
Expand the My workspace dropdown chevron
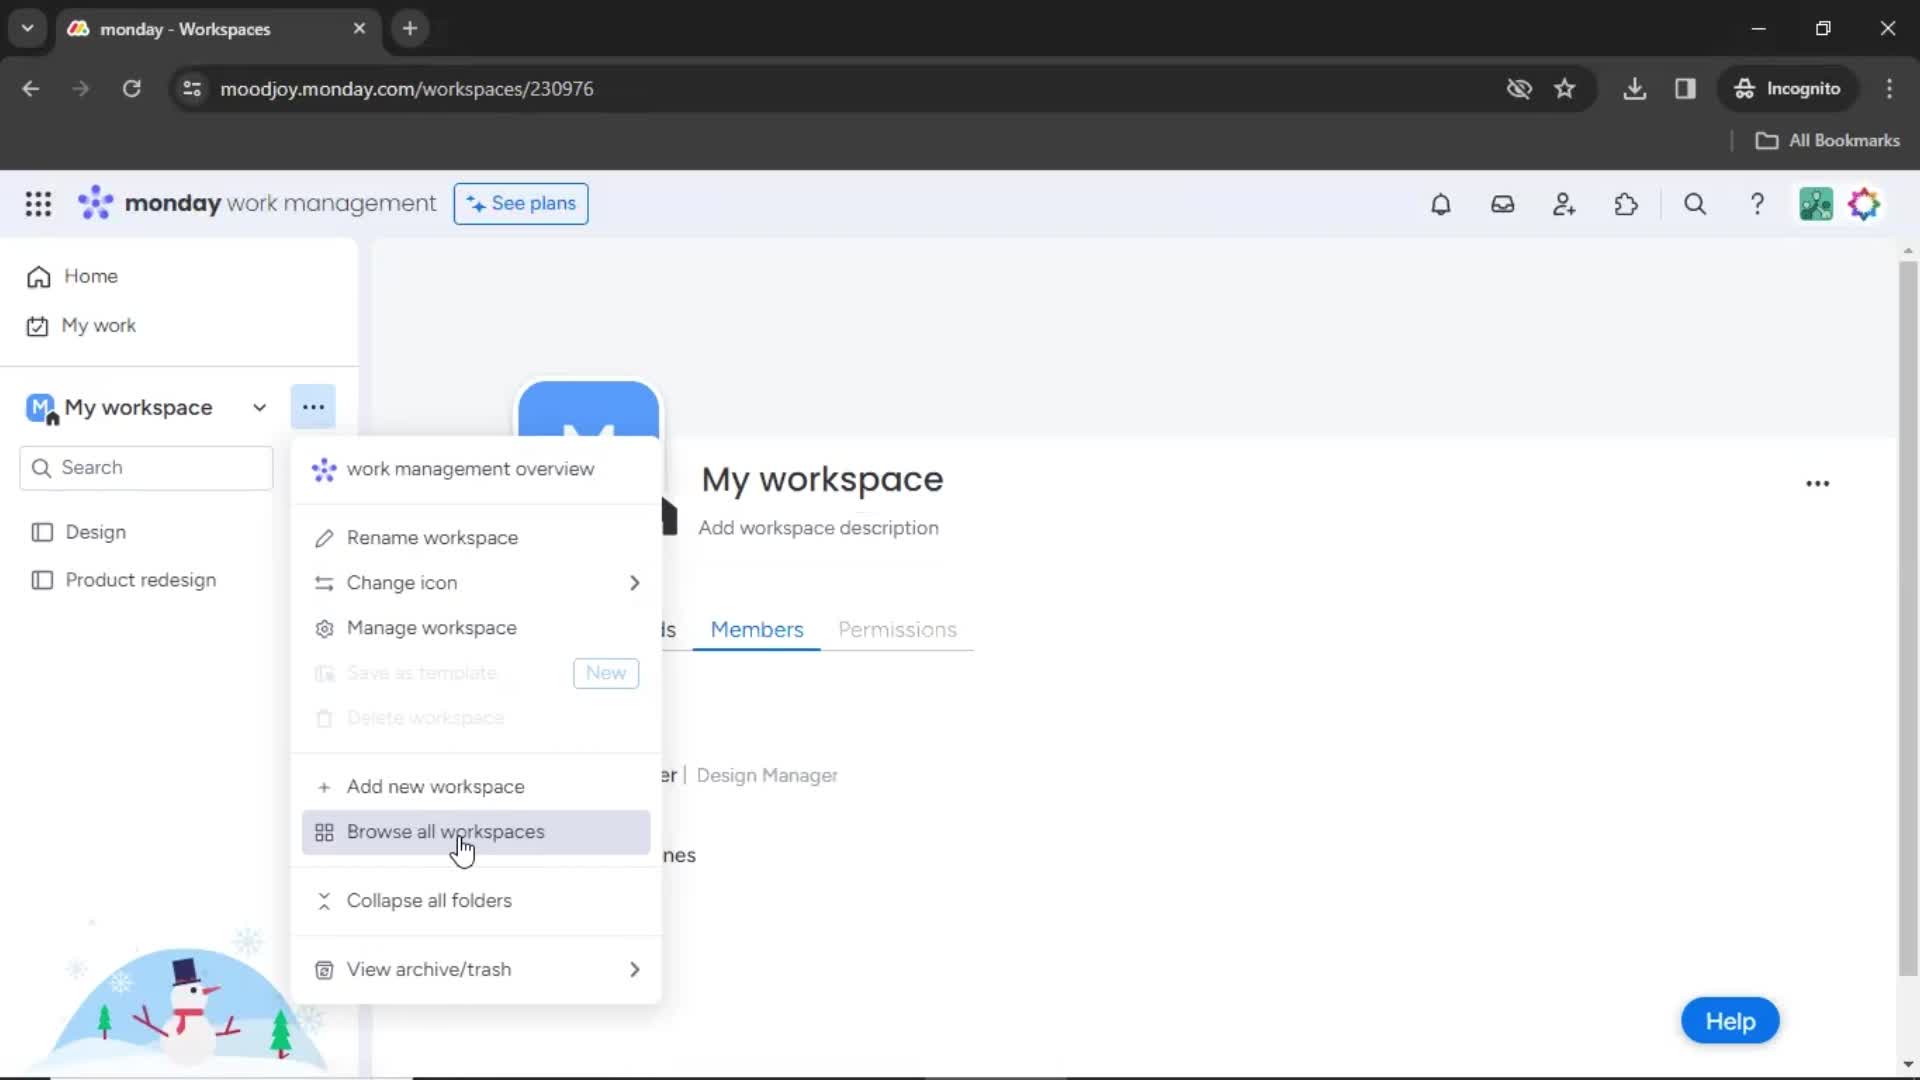pyautogui.click(x=258, y=406)
